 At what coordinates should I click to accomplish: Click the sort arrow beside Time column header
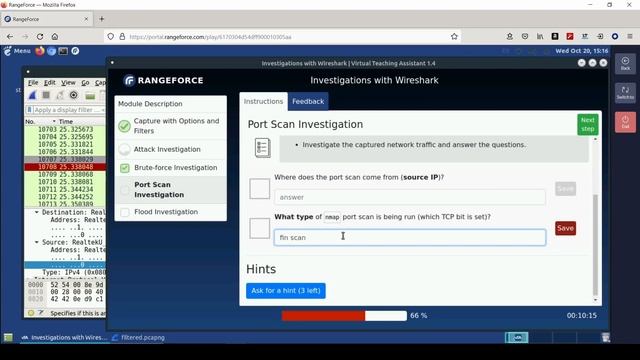pos(54,122)
